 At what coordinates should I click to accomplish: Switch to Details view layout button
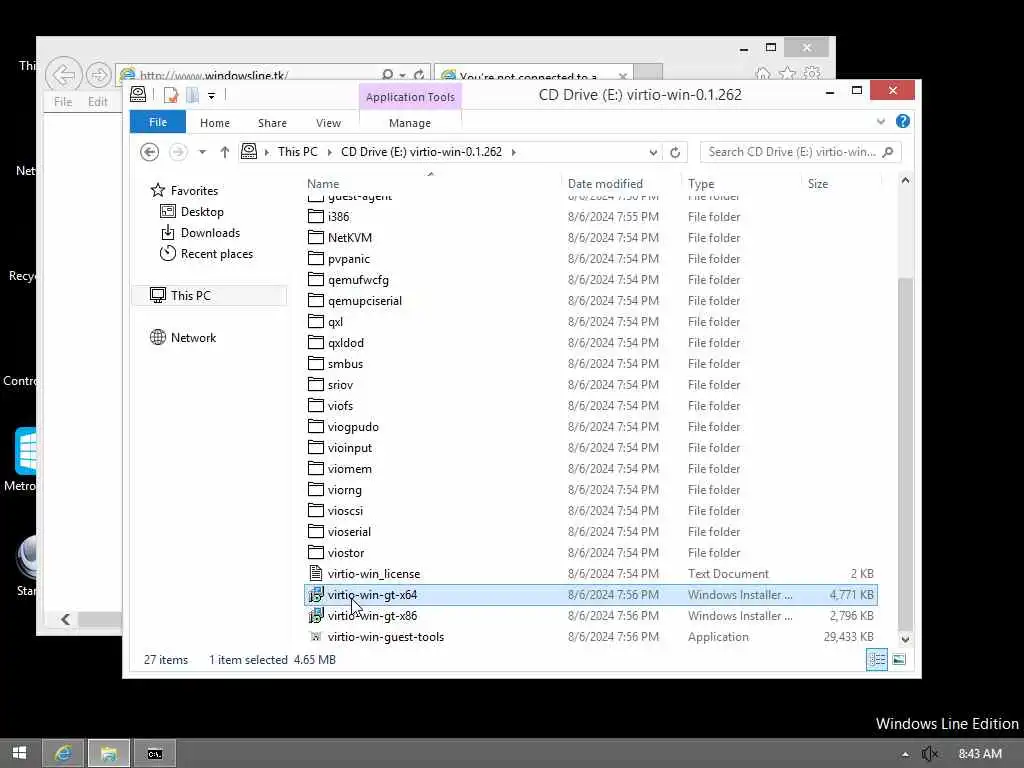[x=876, y=660]
